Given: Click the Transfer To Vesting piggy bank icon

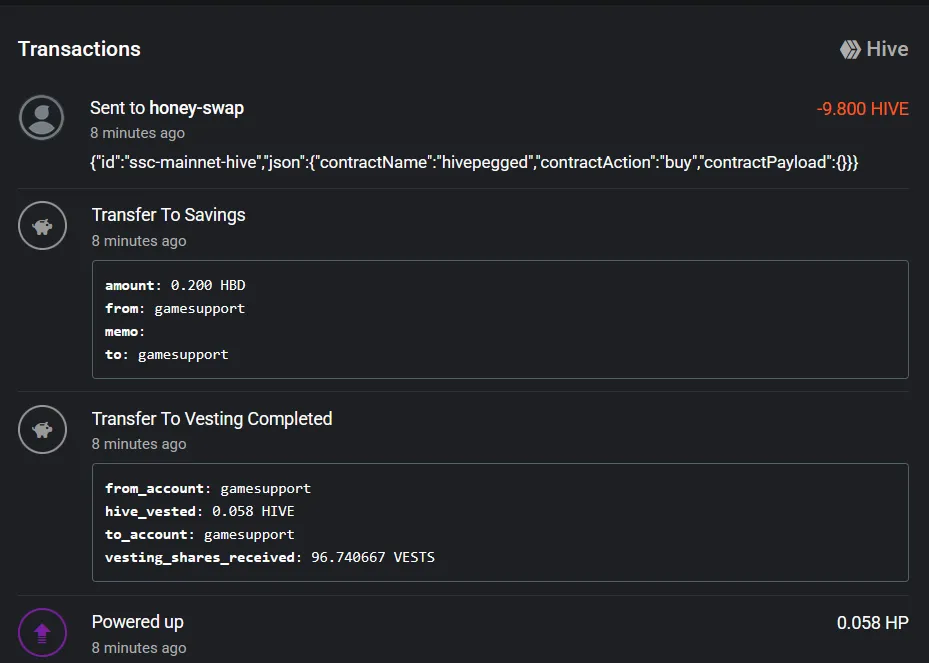Looking at the screenshot, I should click(42, 430).
